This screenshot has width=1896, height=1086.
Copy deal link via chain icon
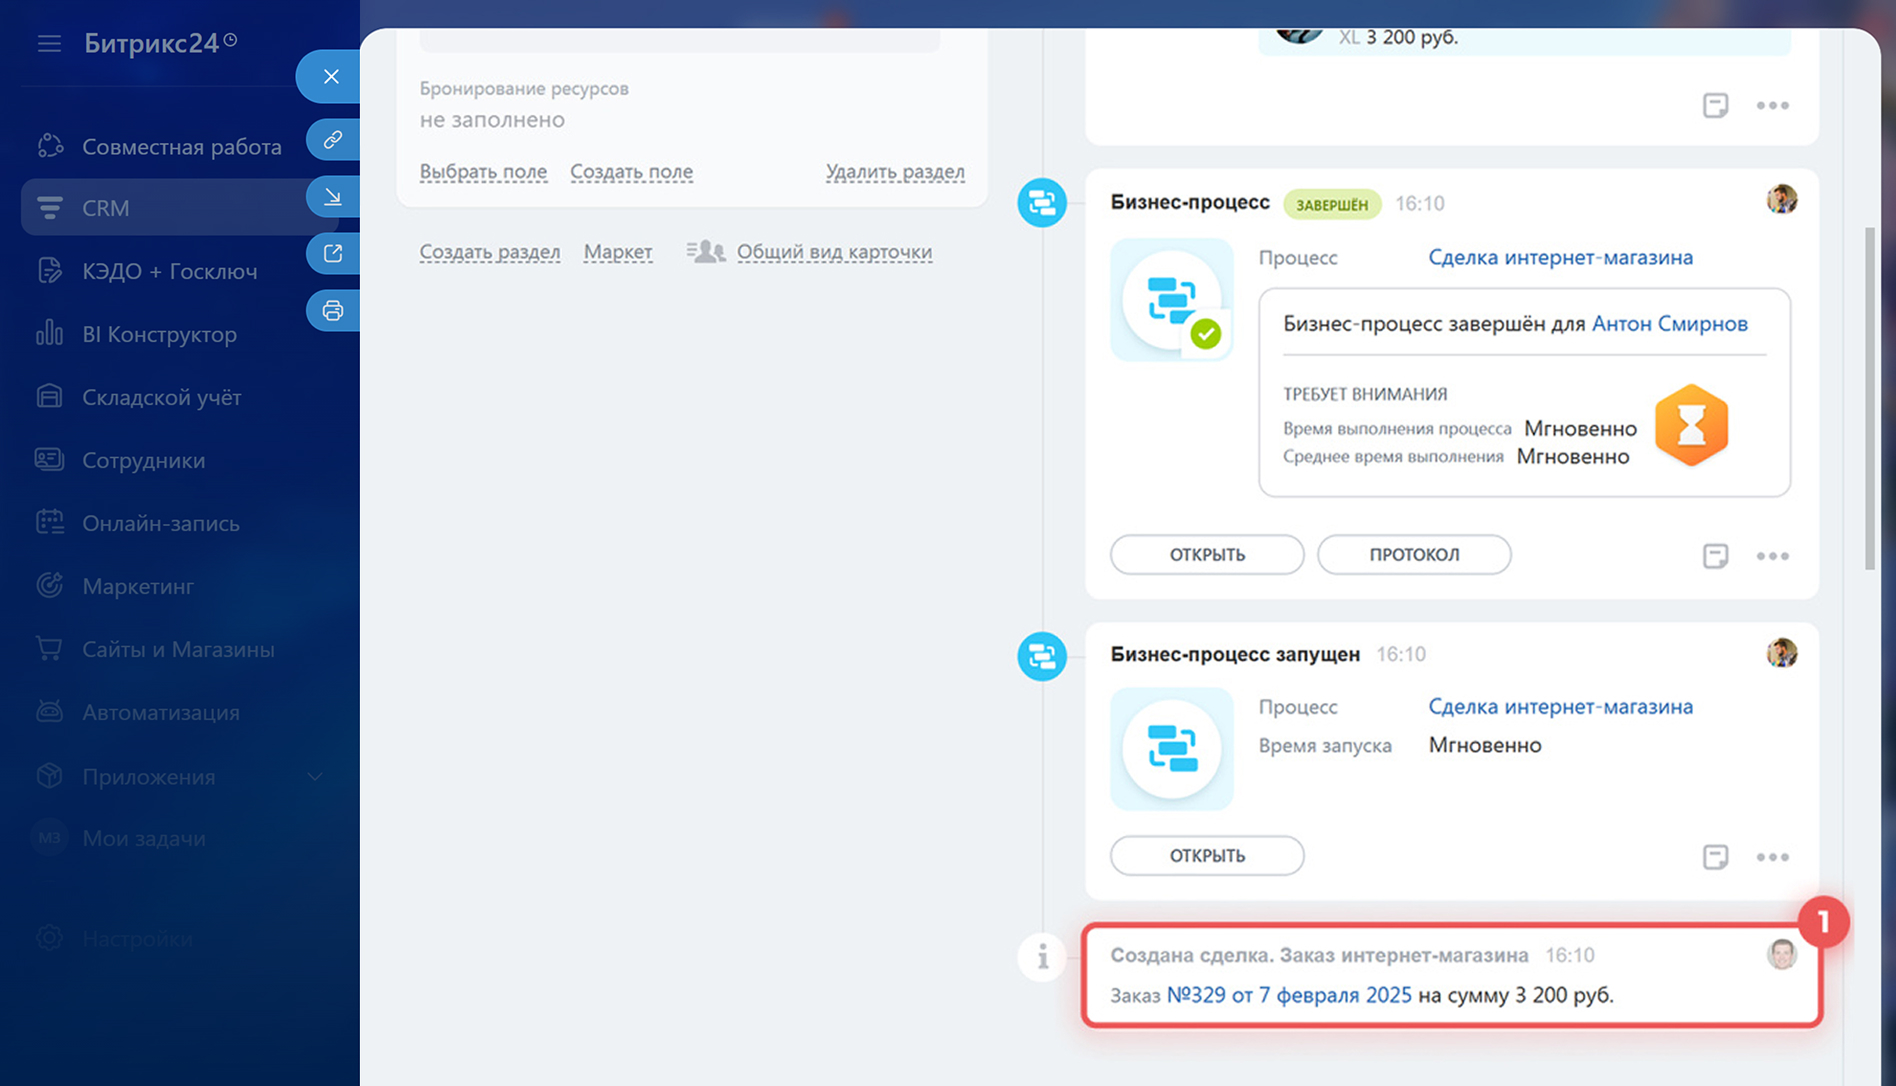[x=333, y=139]
